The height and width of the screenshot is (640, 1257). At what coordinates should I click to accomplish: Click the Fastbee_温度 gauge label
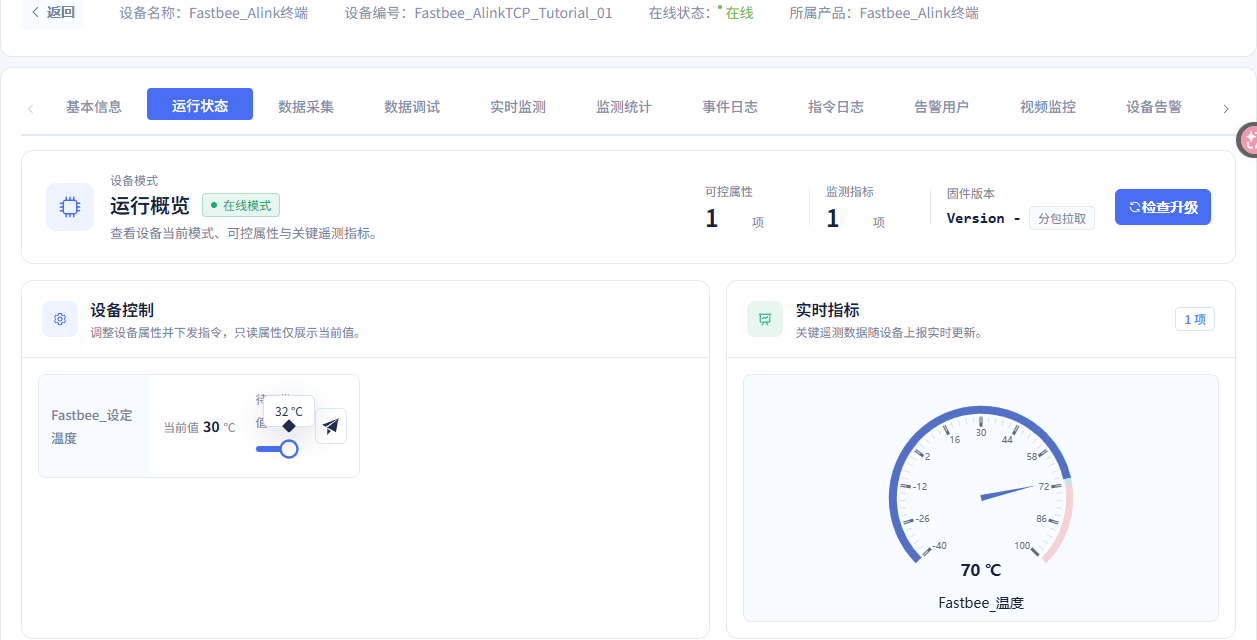(981, 603)
